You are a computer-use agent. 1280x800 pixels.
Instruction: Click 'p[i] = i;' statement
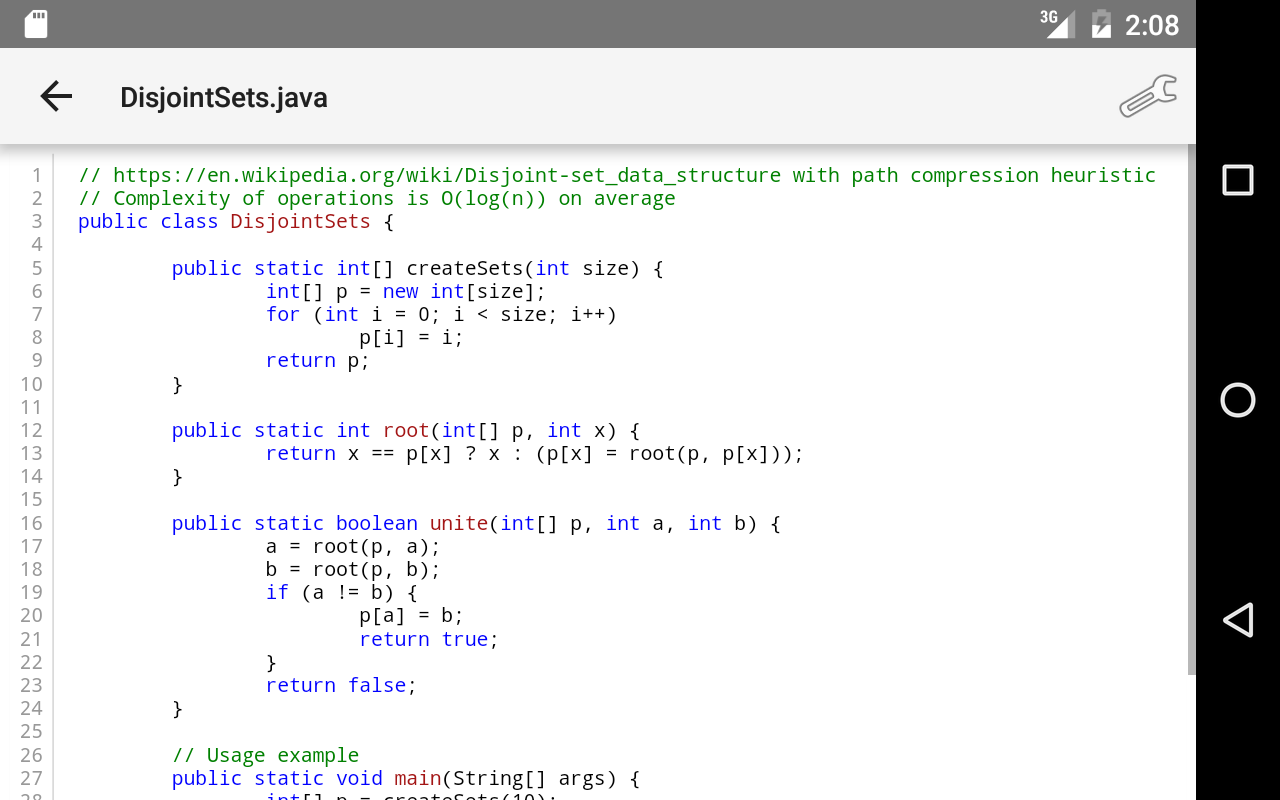pyautogui.click(x=412, y=337)
